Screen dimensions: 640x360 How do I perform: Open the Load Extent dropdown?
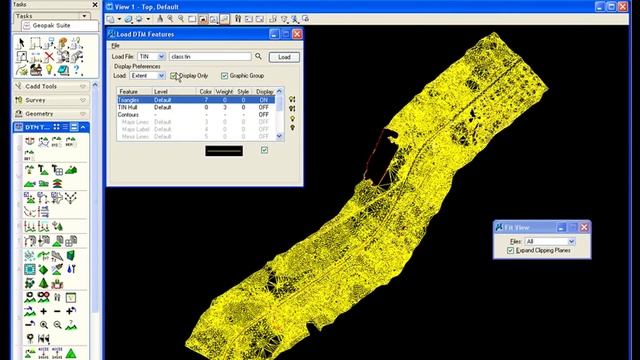coord(161,76)
